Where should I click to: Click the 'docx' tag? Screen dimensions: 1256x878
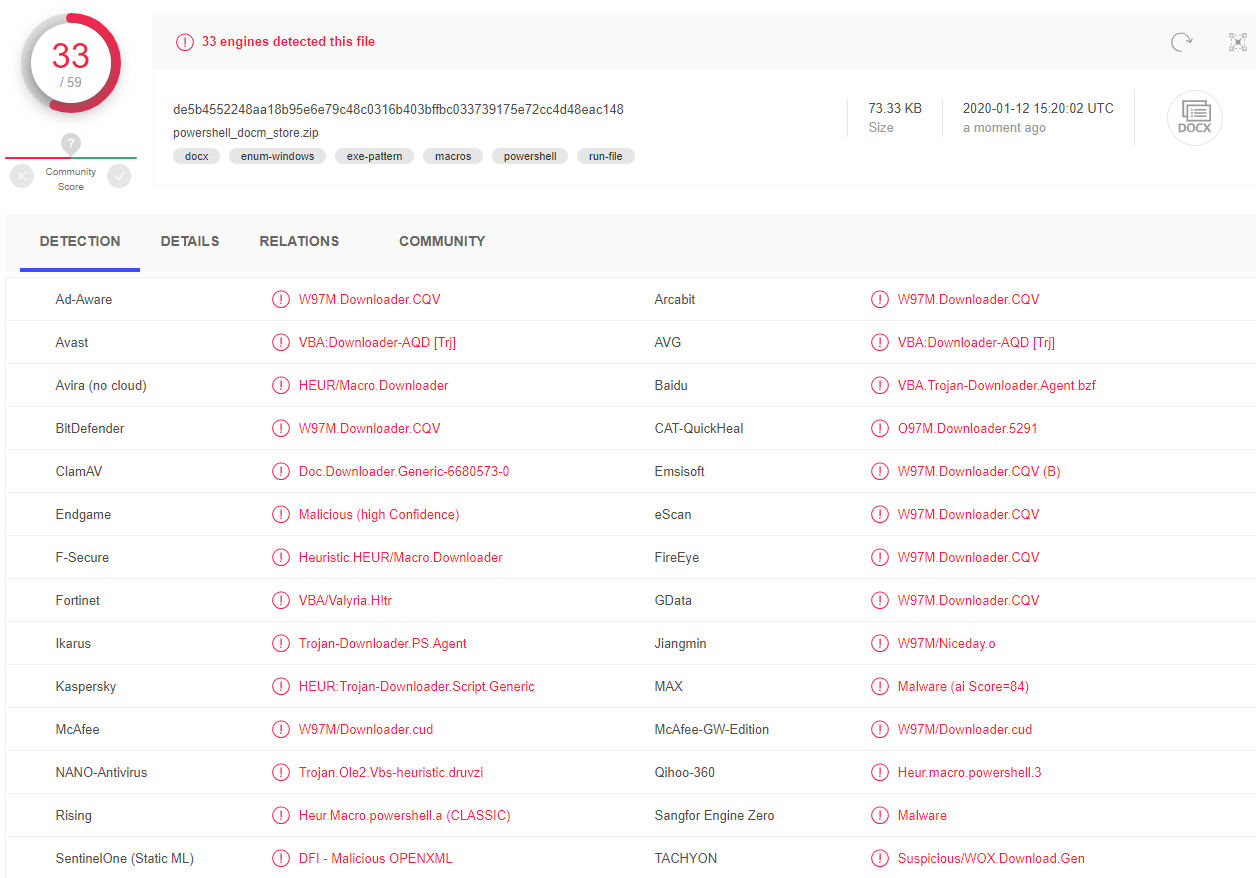click(x=197, y=156)
